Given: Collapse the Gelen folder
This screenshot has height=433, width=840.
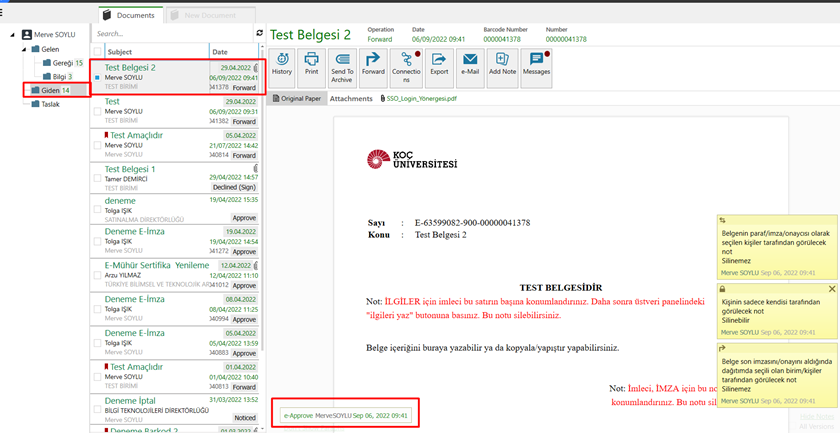Looking at the screenshot, I should click(x=23, y=49).
